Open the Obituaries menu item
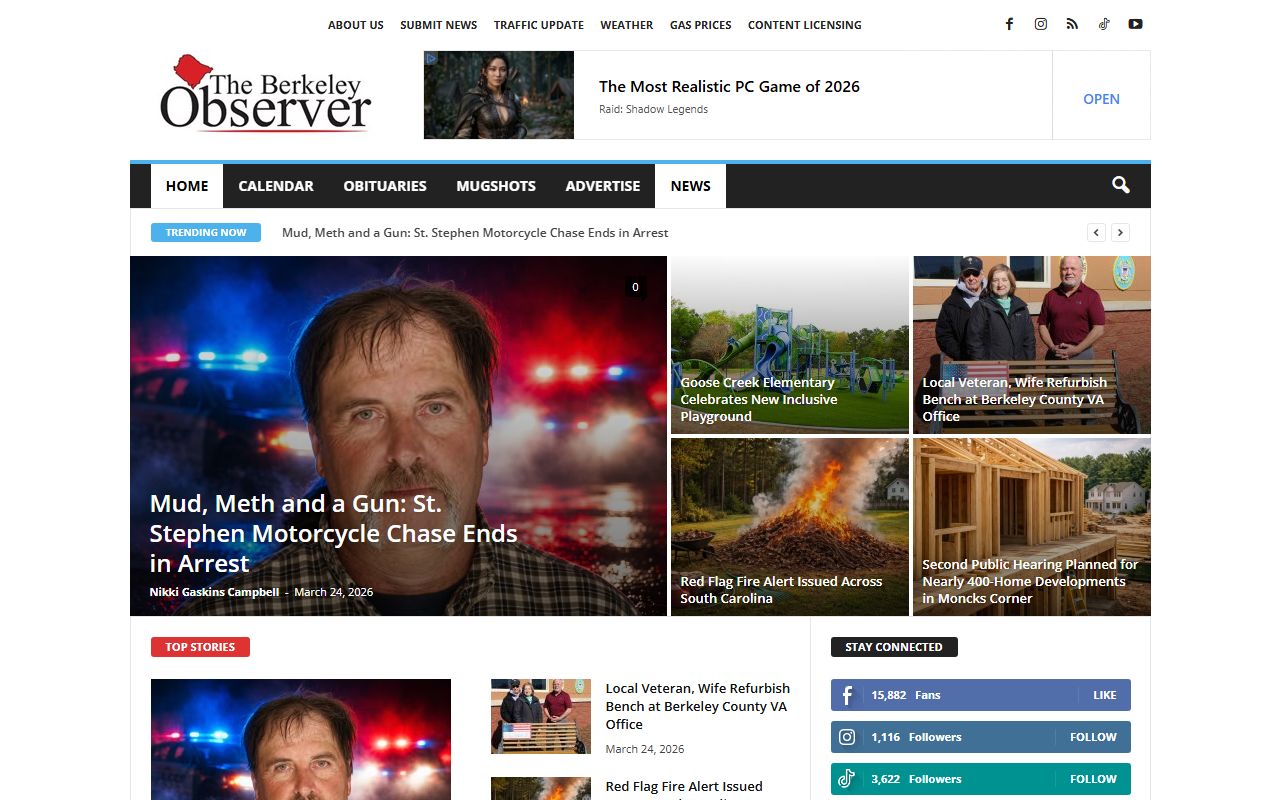Viewport: 1280px width, 800px height. (x=385, y=186)
